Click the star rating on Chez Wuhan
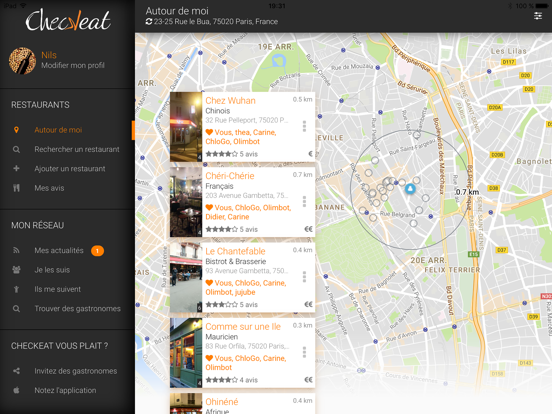 221,154
